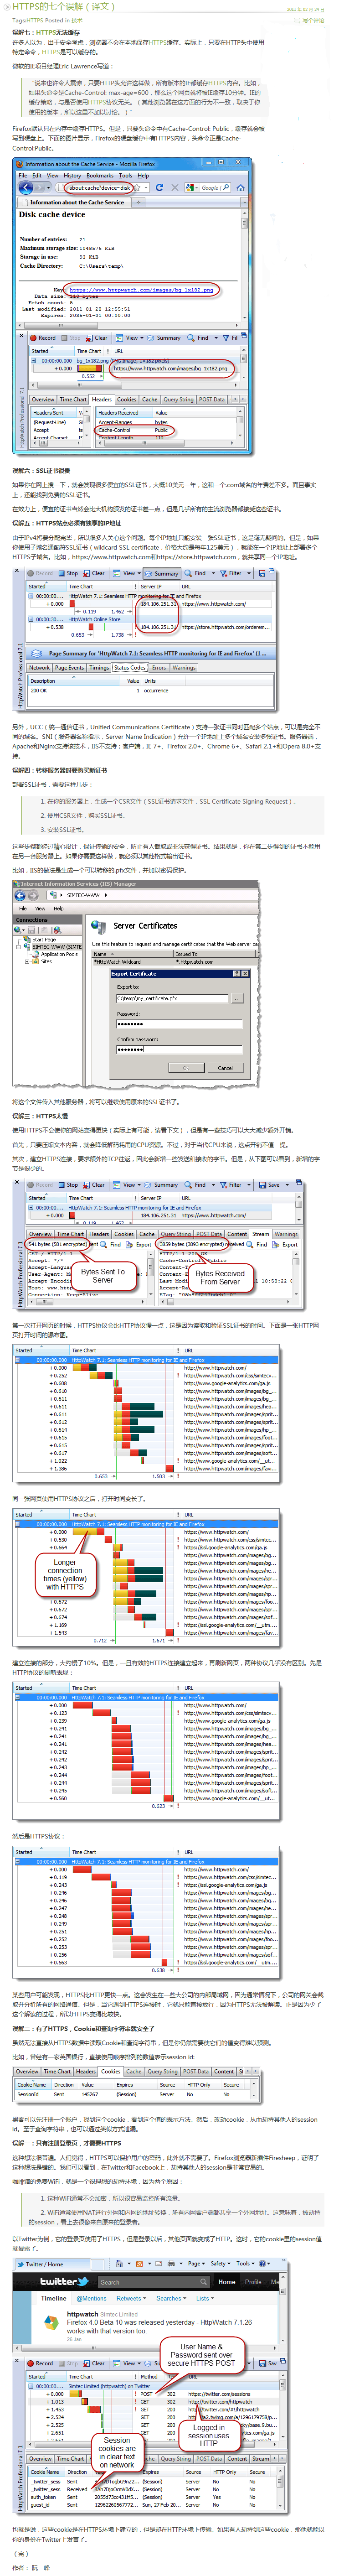
Task: Click Firefox back arrow in cache page window
Action: click(x=26, y=187)
